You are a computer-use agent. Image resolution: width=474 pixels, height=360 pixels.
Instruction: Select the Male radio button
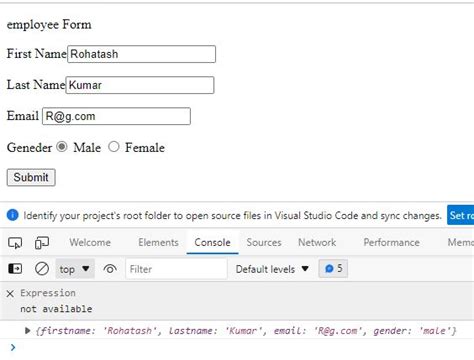[62, 147]
